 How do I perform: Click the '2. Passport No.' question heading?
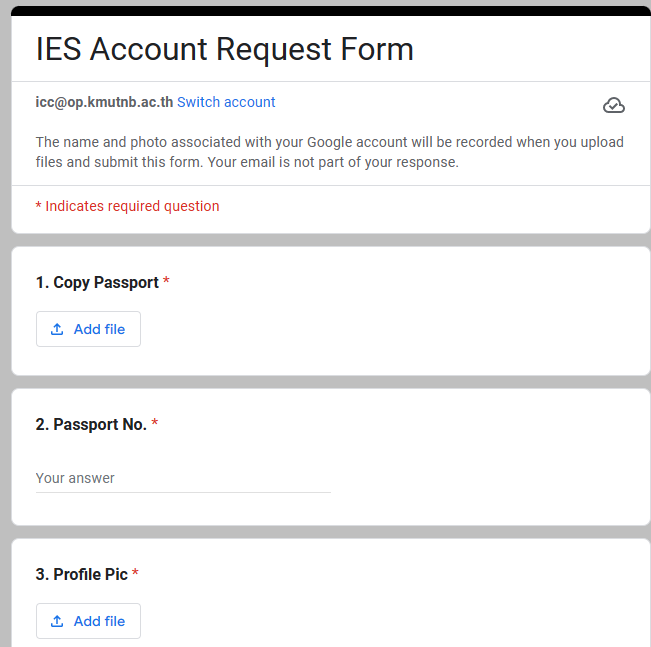pos(91,424)
